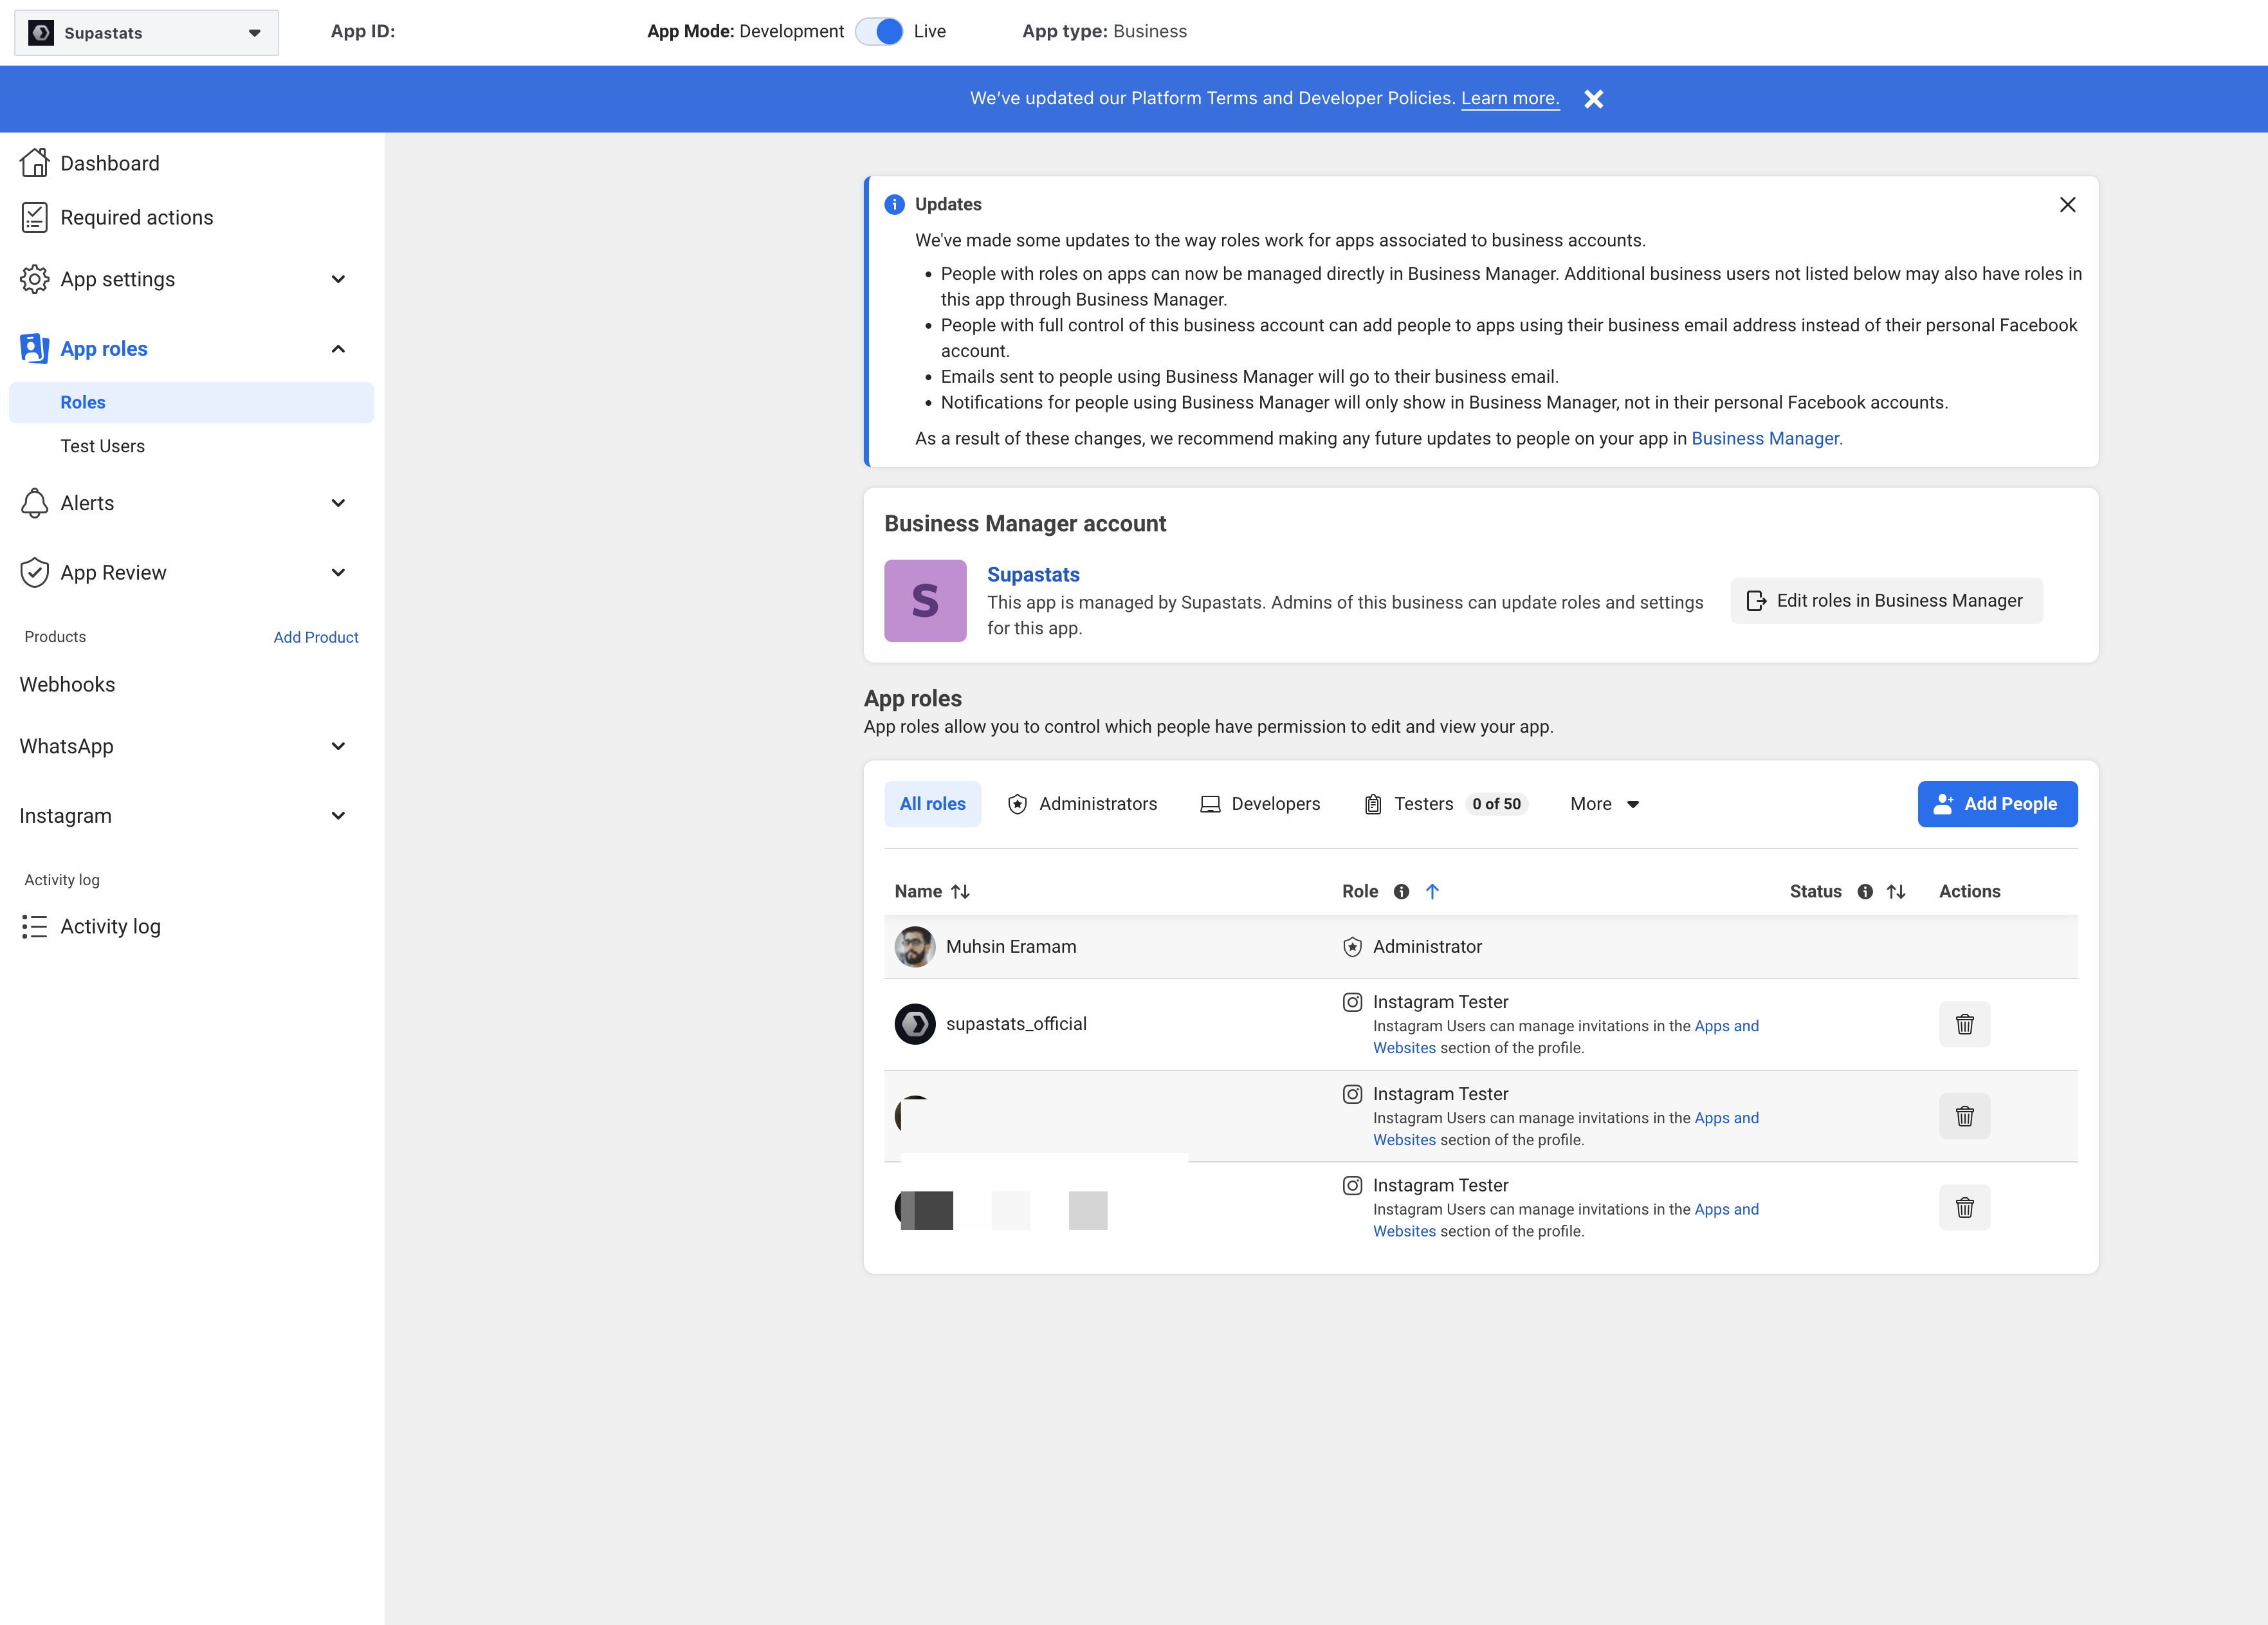The width and height of the screenshot is (2268, 1625).
Task: Click the Dashboard home icon
Action: pos(34,163)
